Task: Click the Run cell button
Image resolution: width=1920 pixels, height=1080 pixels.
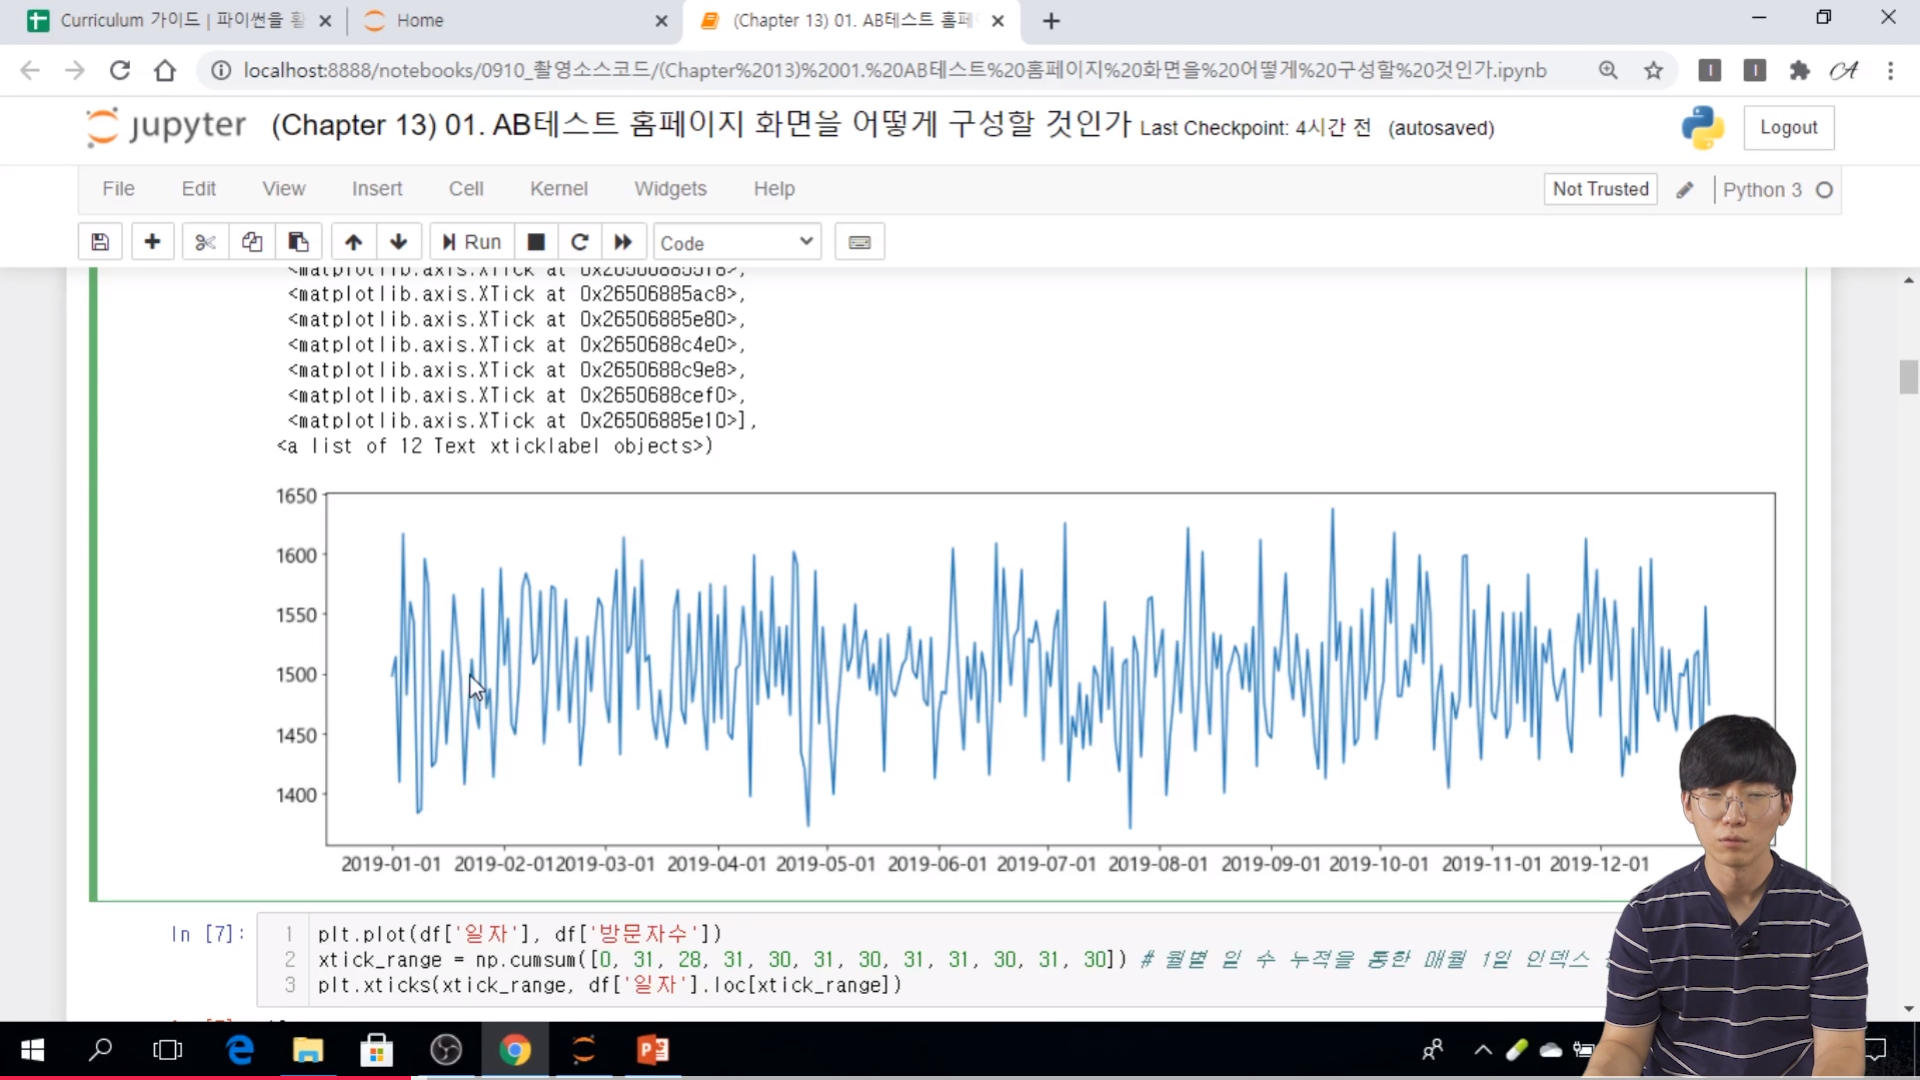Action: tap(472, 242)
